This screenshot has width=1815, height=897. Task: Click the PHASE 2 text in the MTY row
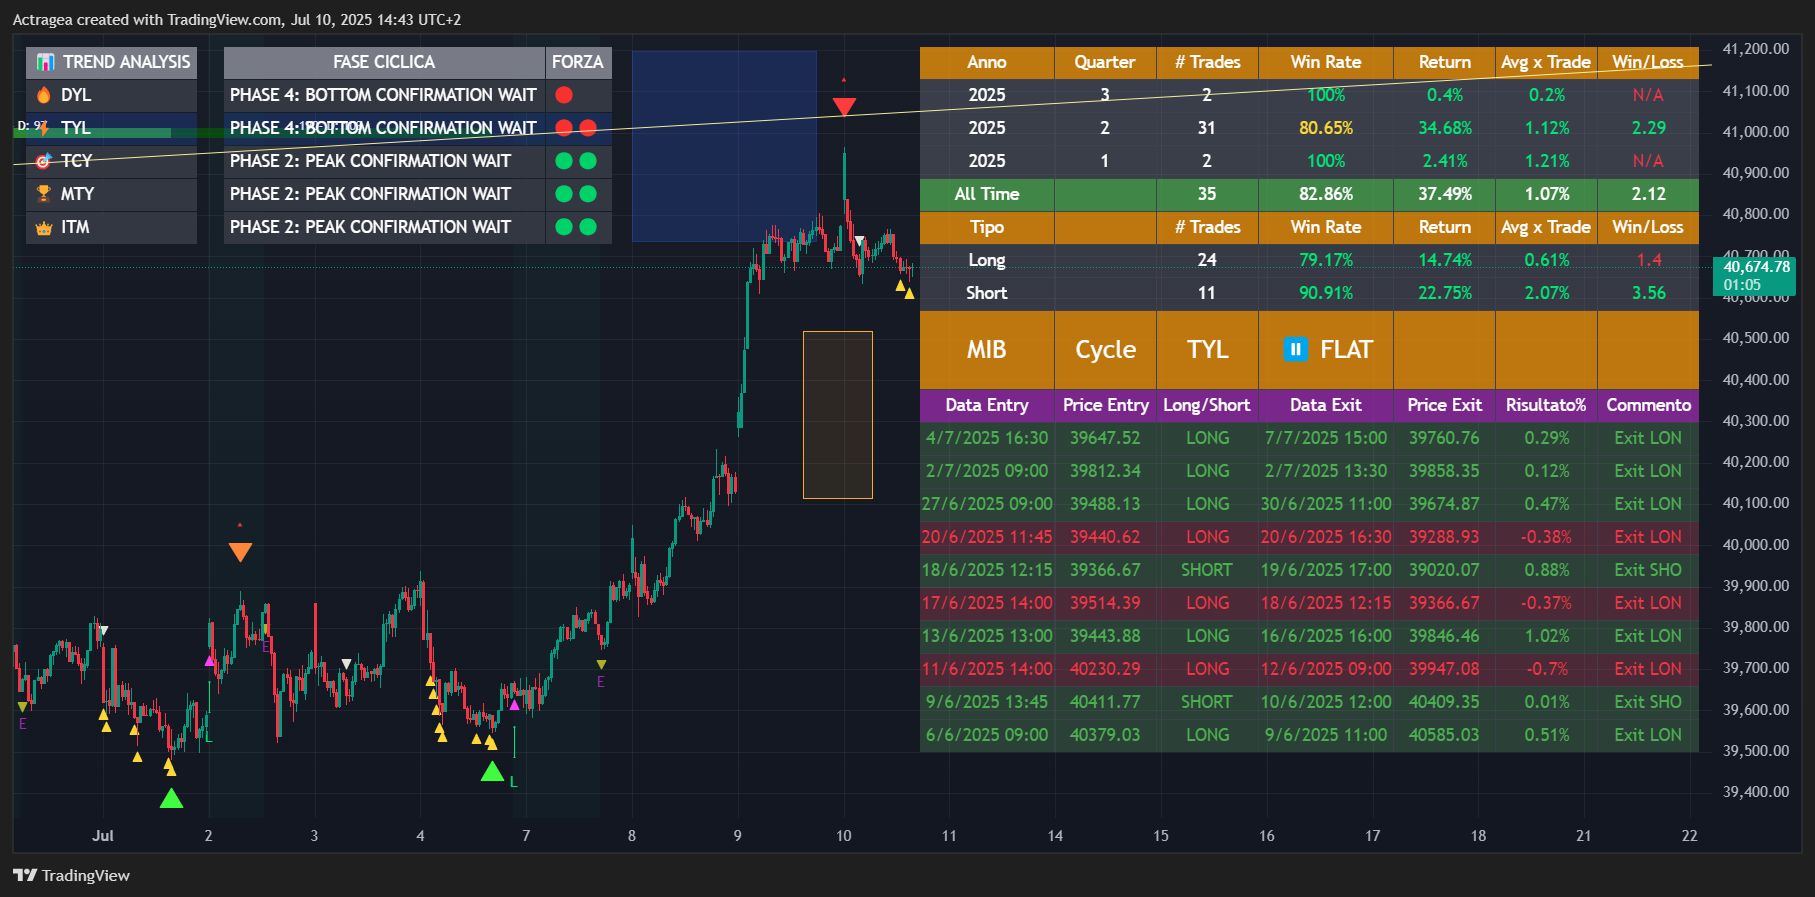[370, 194]
